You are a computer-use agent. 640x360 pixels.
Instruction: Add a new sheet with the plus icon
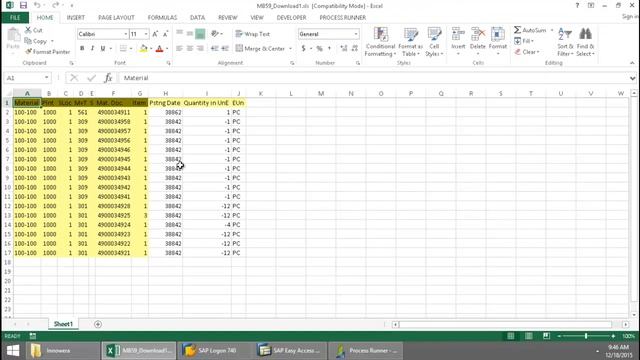[x=98, y=324]
